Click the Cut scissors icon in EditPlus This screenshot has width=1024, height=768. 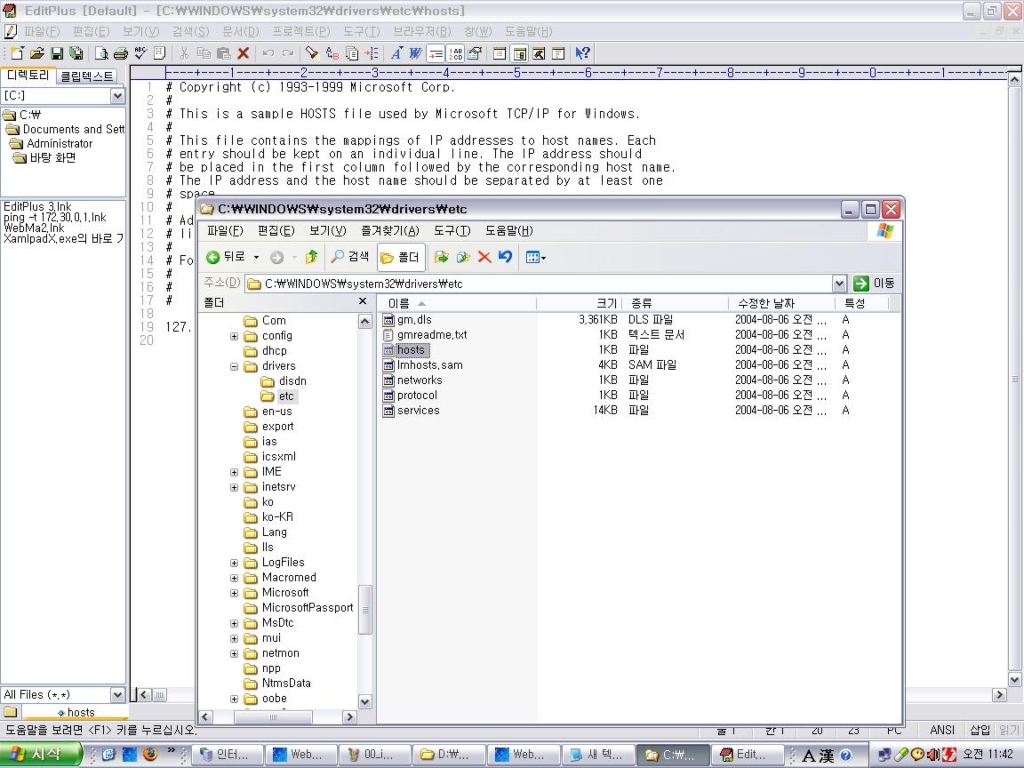click(x=184, y=54)
